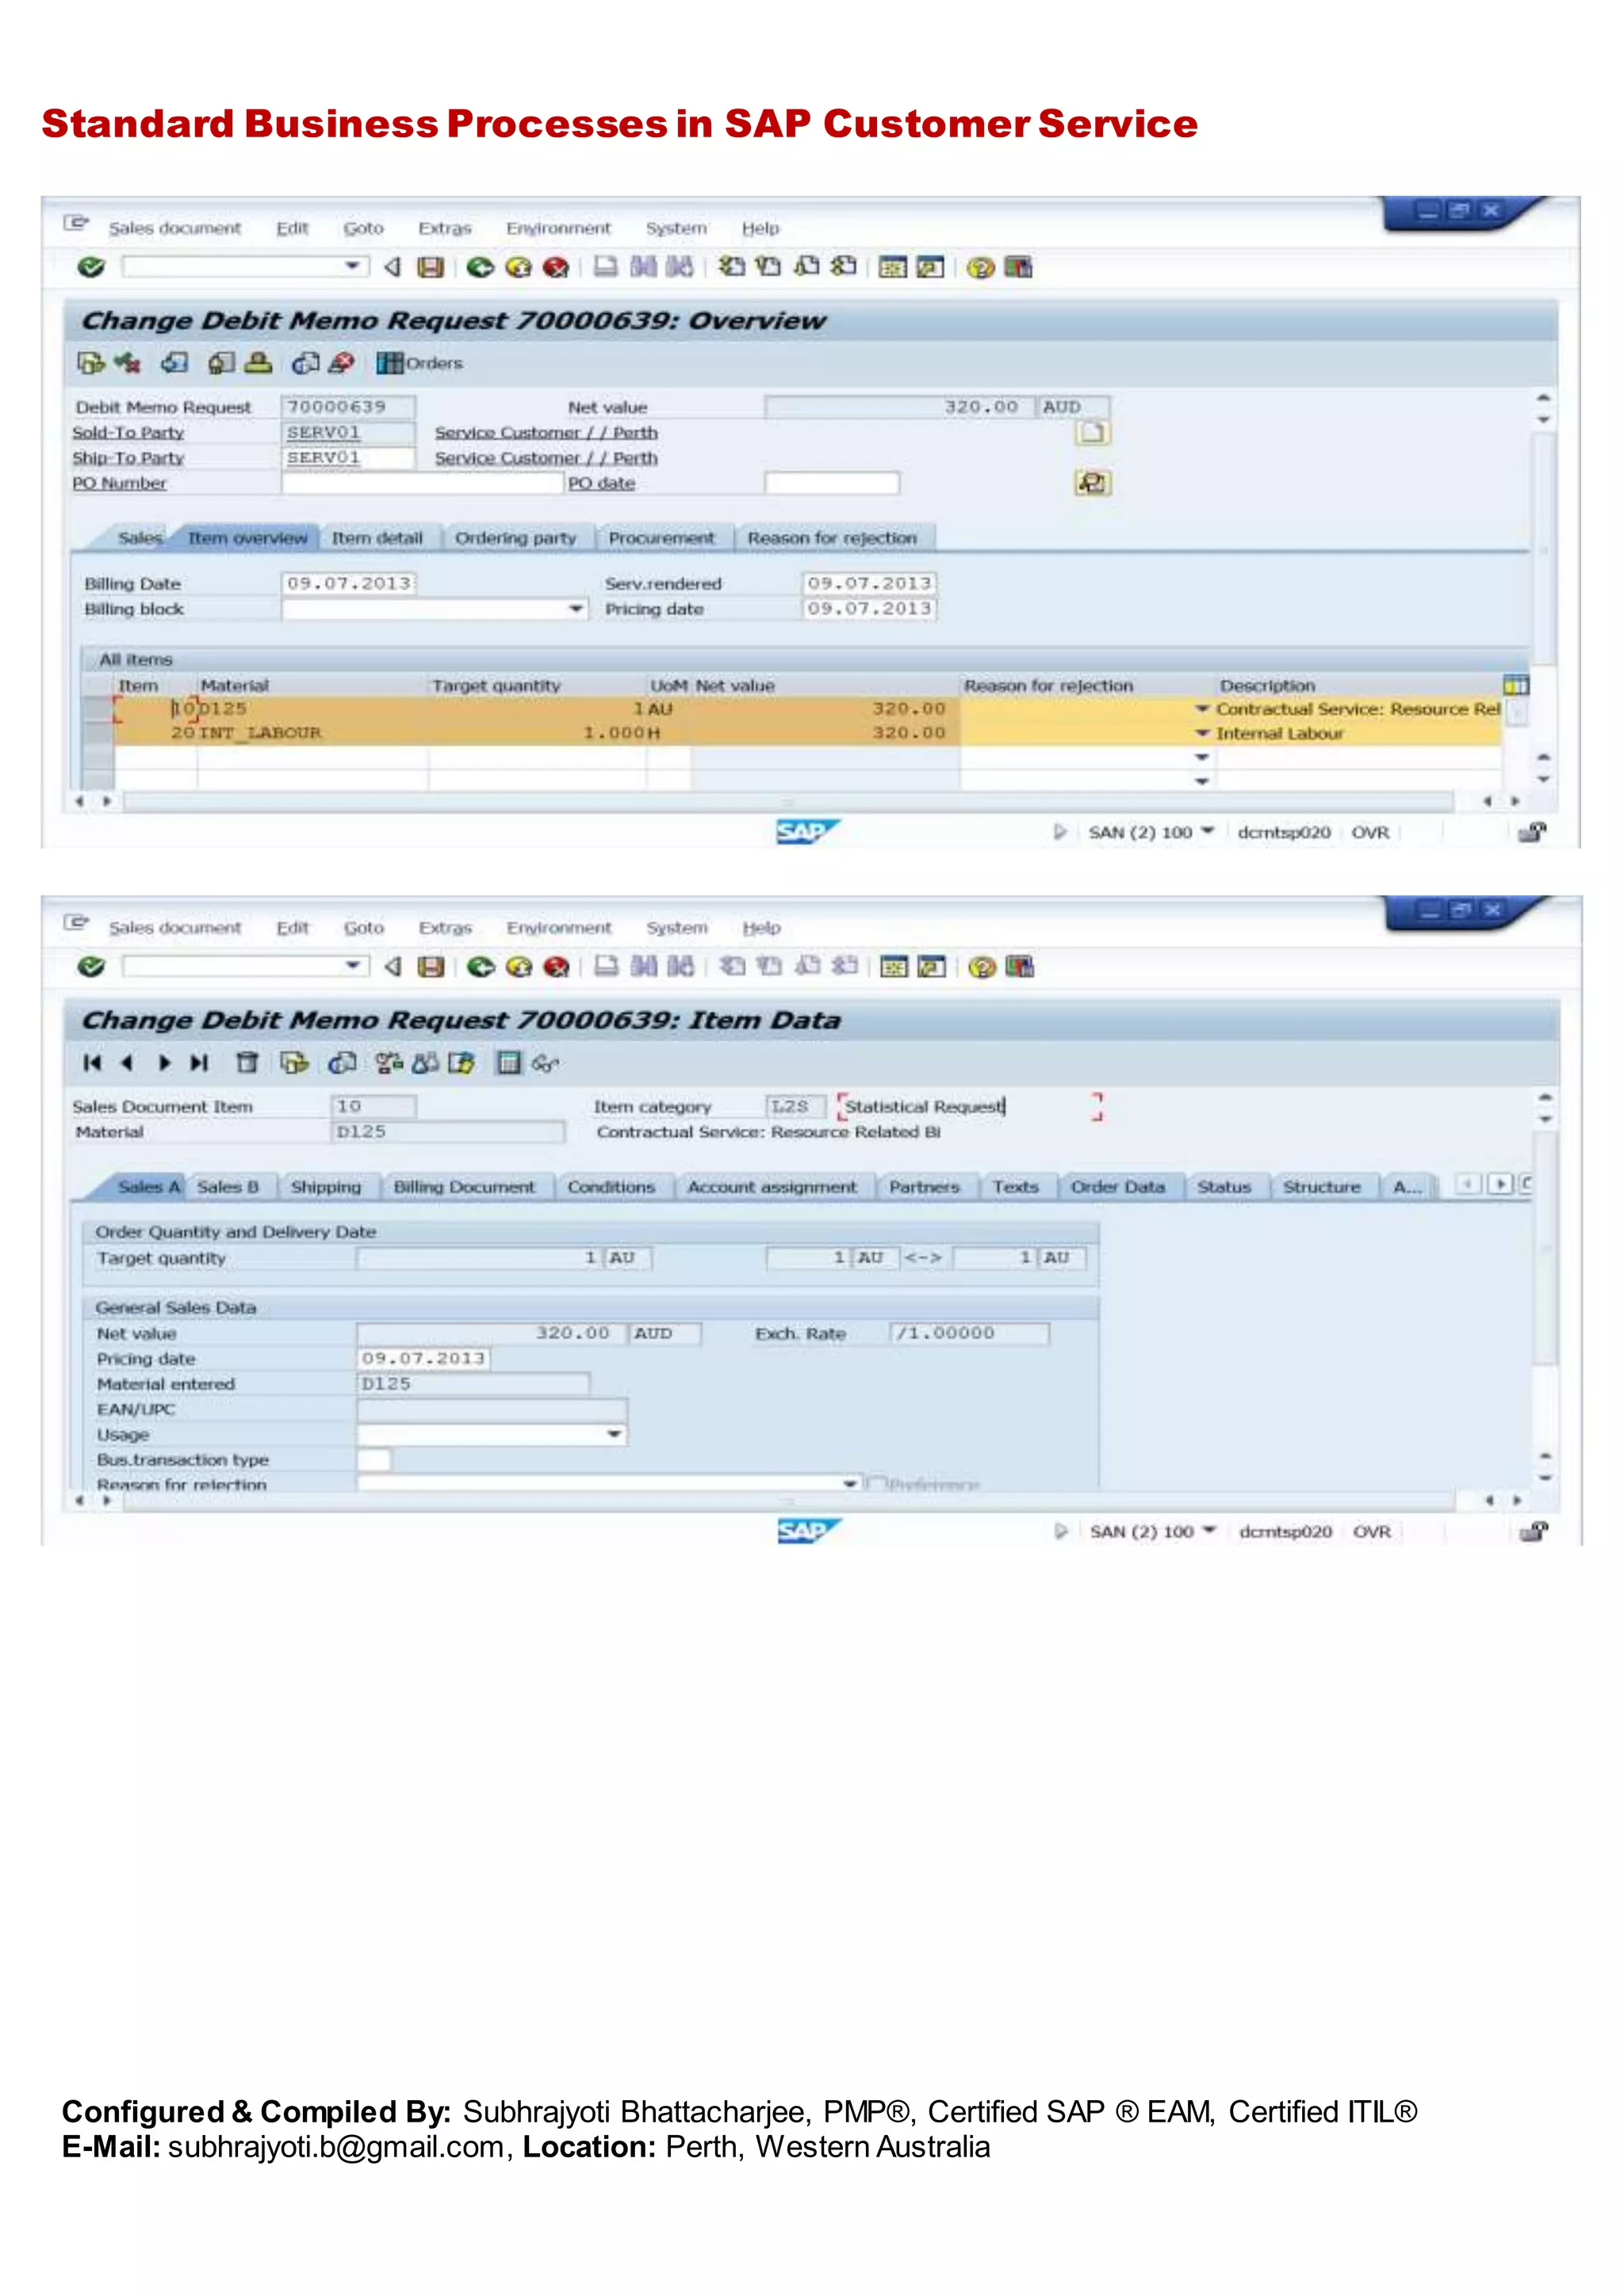Click into the Billing Date field

tap(348, 583)
